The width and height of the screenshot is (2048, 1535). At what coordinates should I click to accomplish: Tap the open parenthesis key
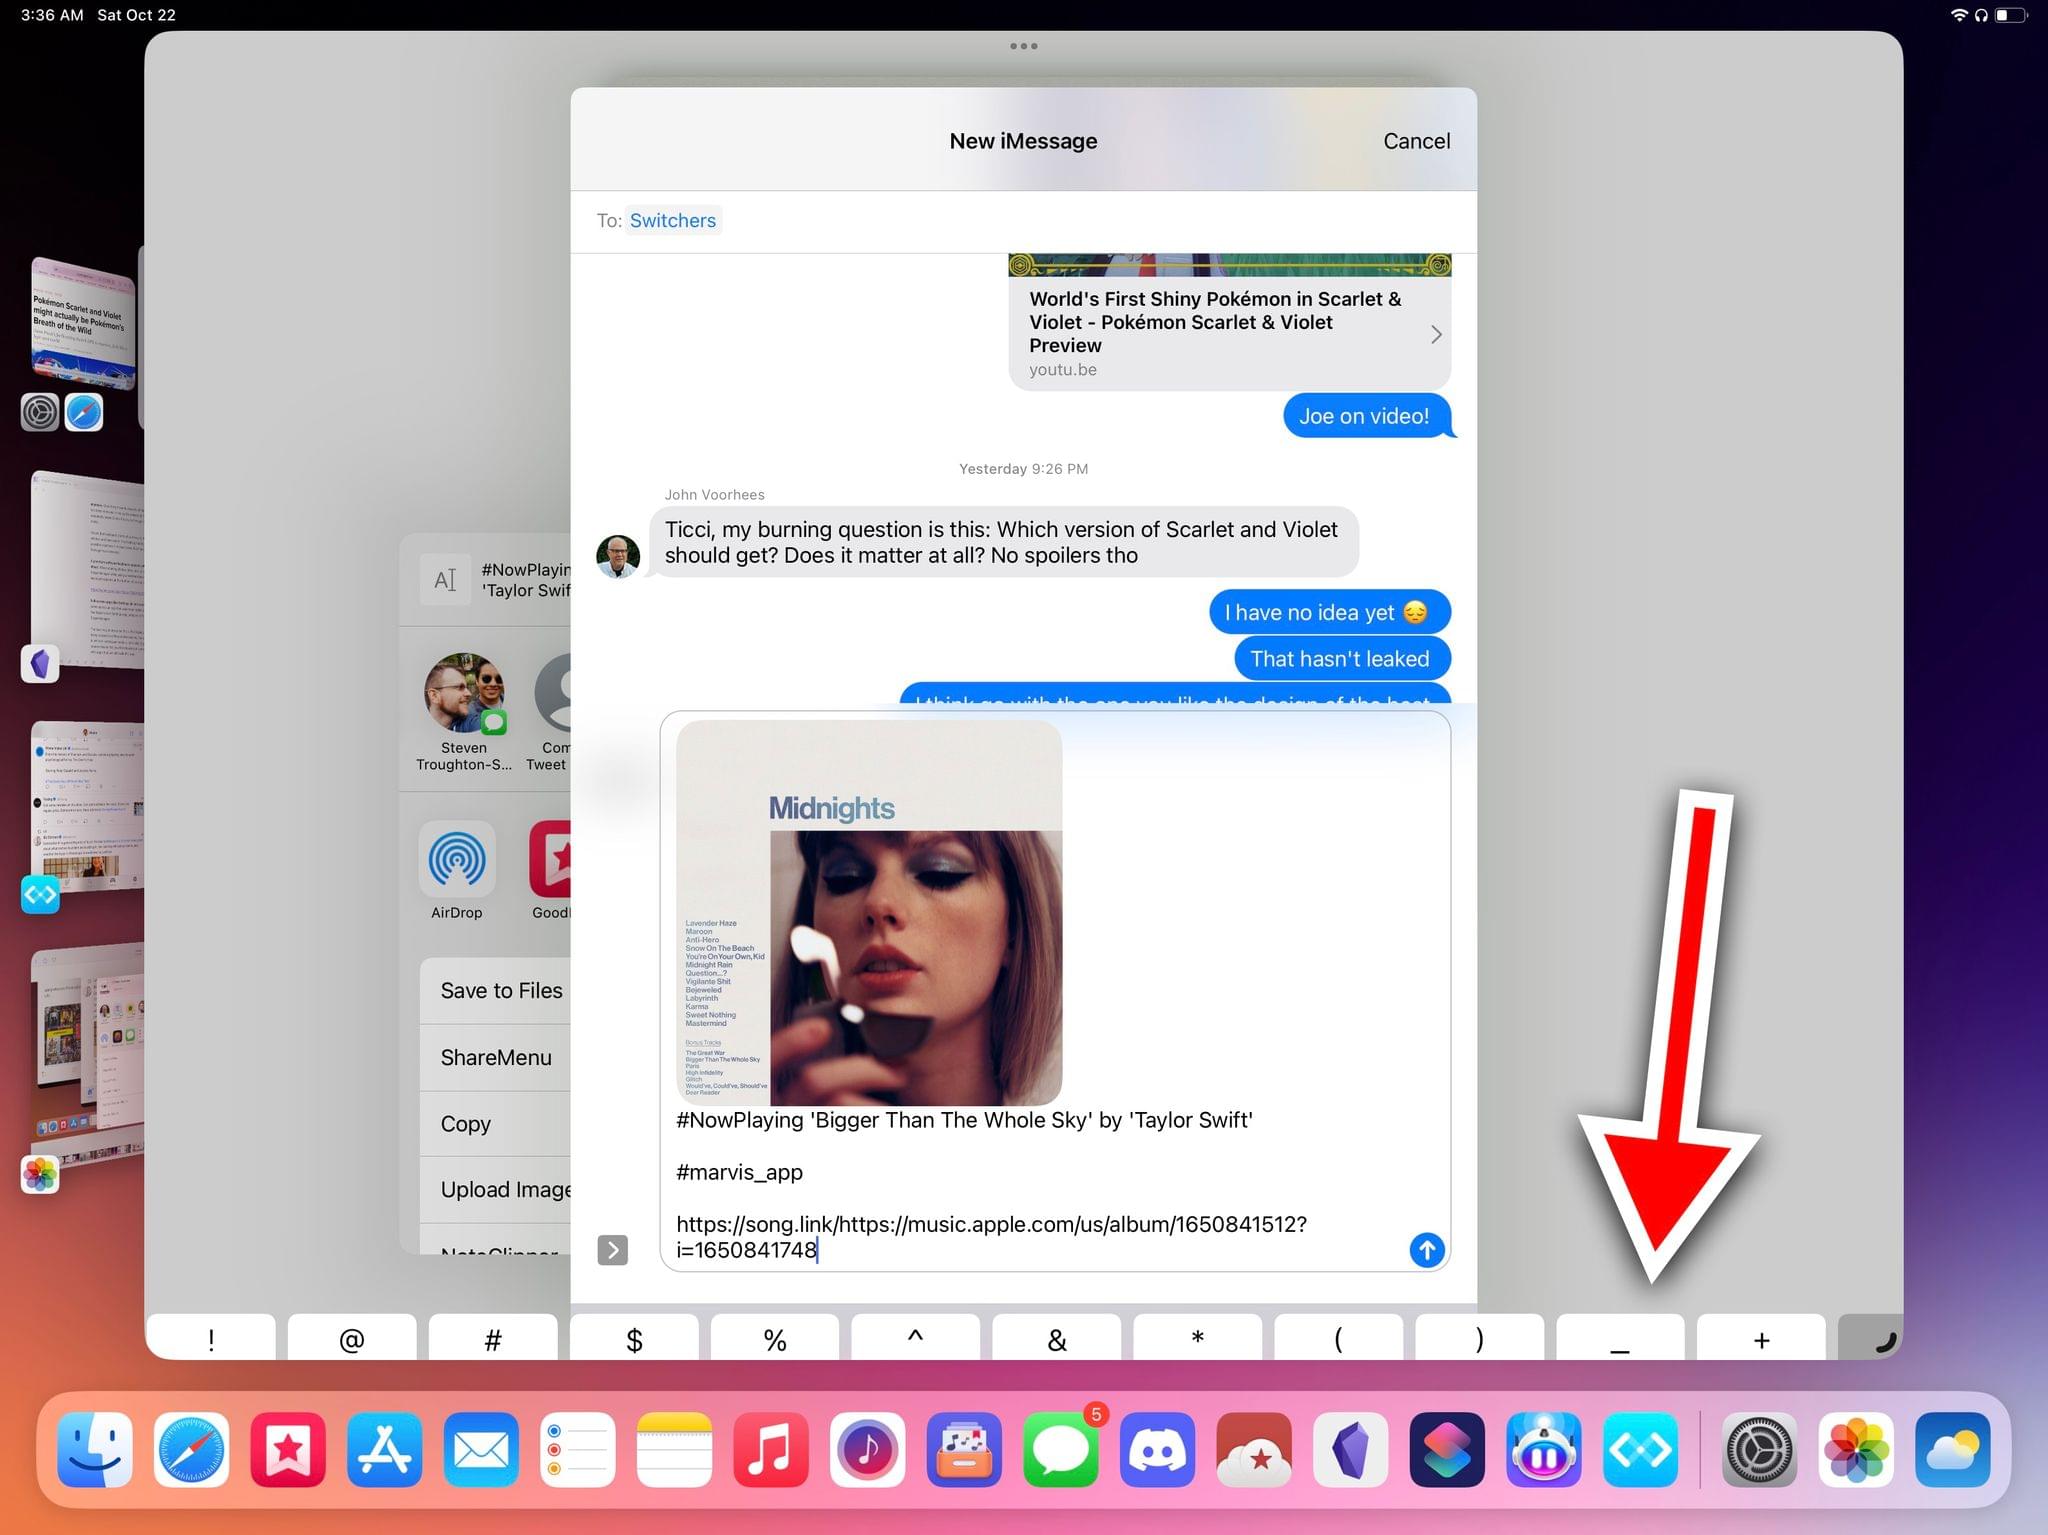tap(1339, 1338)
